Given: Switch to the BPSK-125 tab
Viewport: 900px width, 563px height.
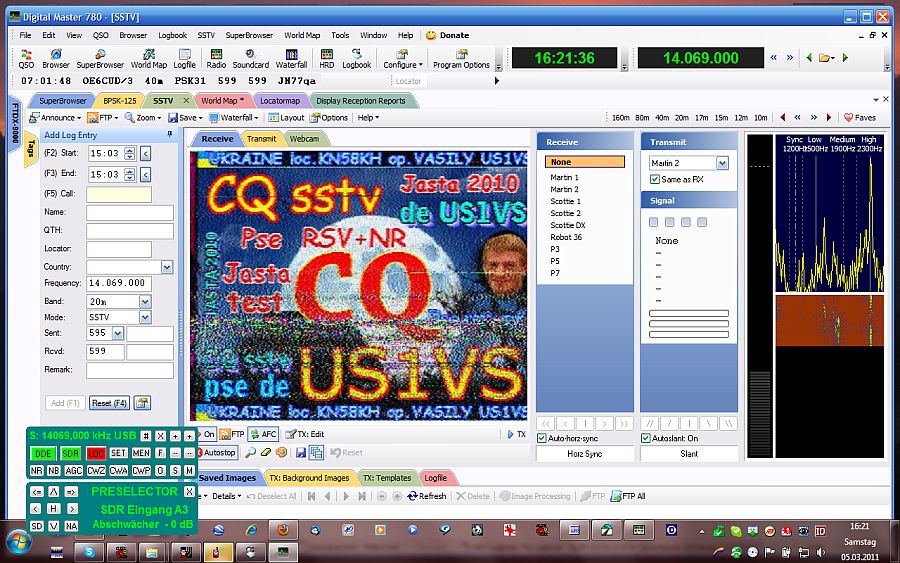Looking at the screenshot, I should click(x=119, y=101).
